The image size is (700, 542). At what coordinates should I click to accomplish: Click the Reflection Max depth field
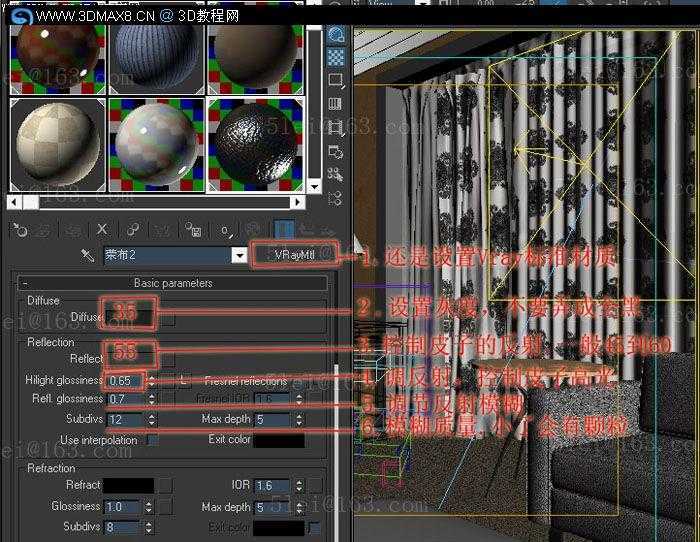[273, 420]
